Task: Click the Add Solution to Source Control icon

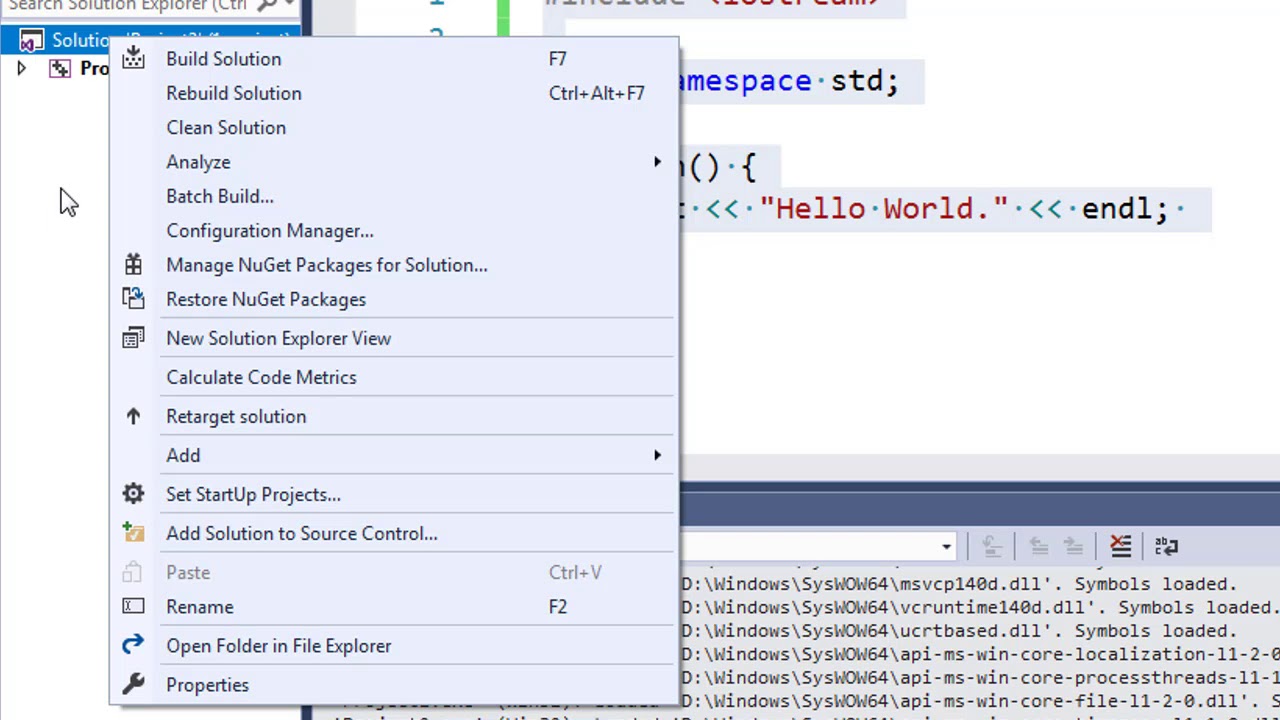Action: 133,533
